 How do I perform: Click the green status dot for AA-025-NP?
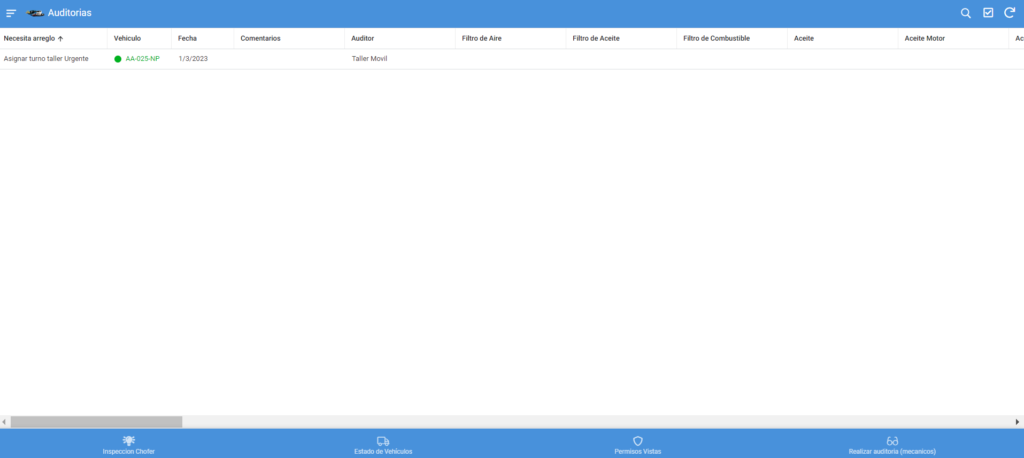click(118, 59)
